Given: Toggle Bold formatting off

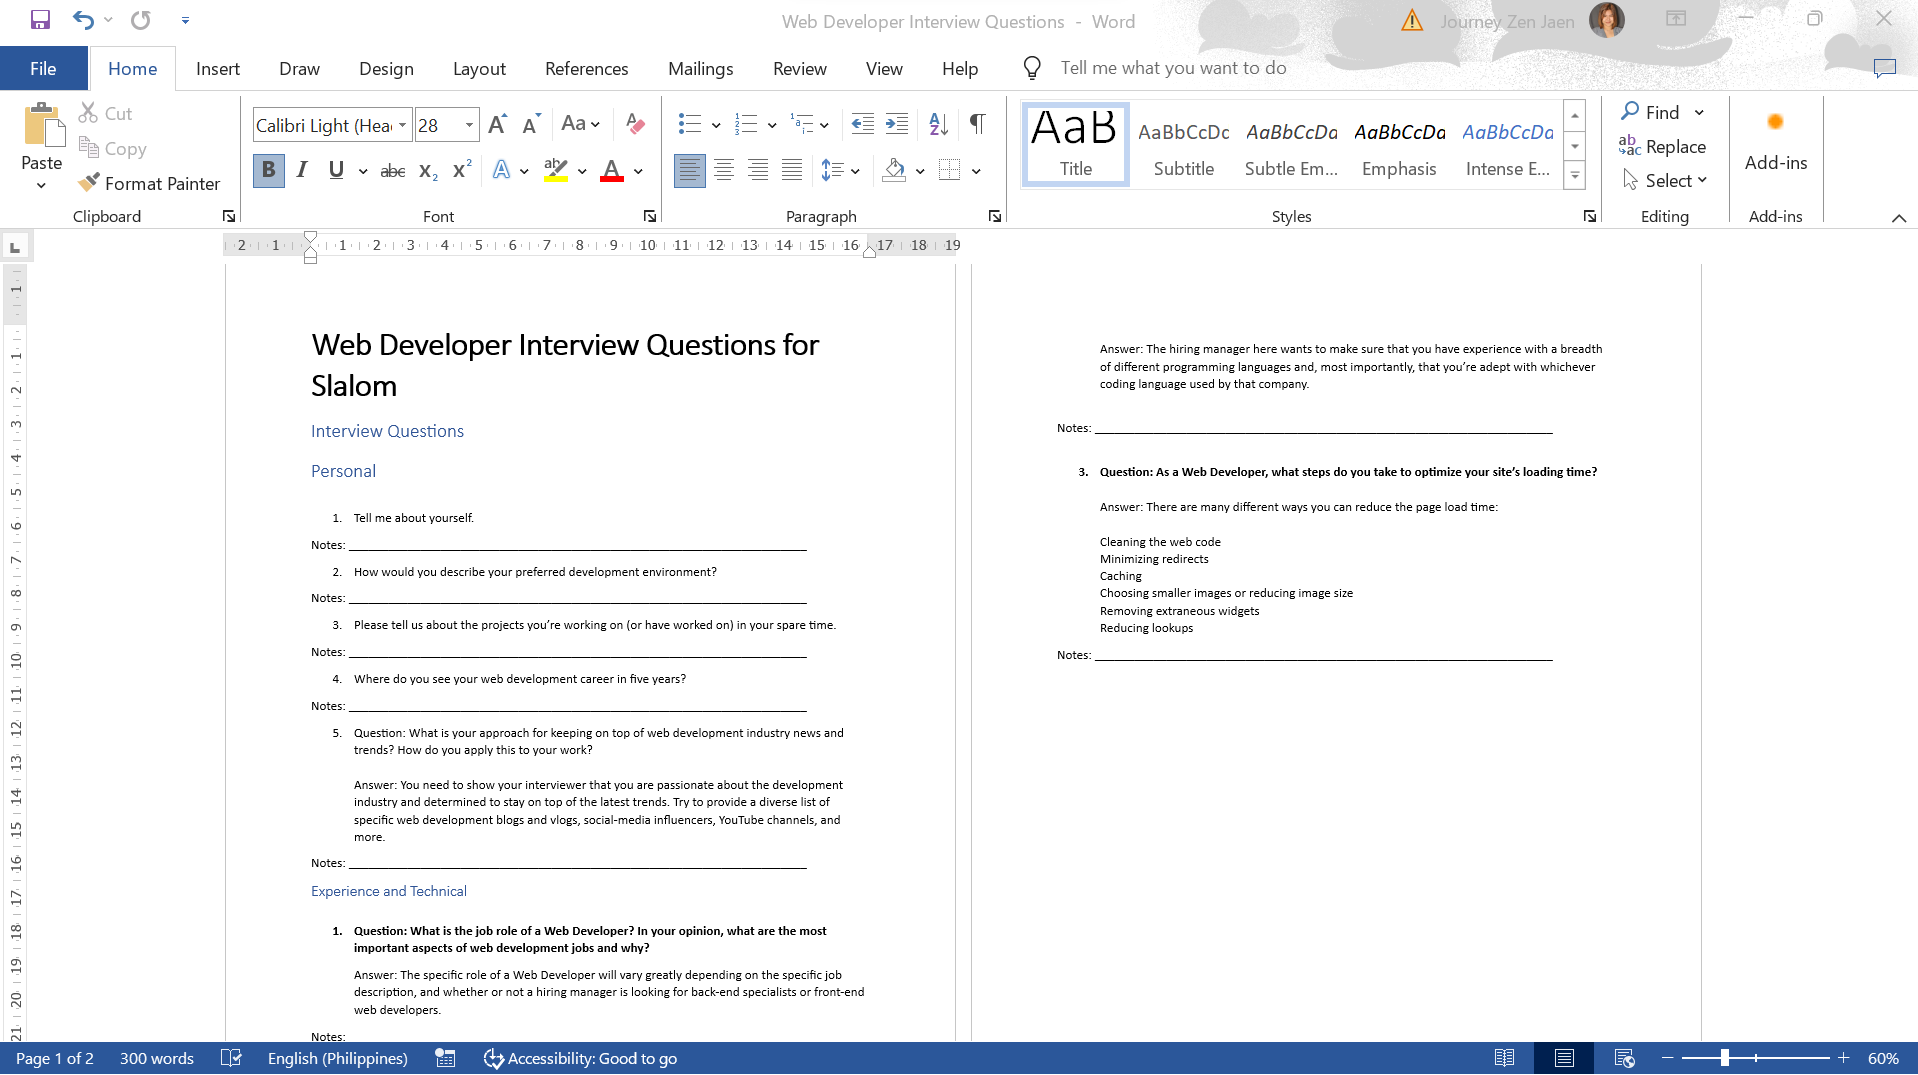Looking at the screenshot, I should click(x=268, y=171).
